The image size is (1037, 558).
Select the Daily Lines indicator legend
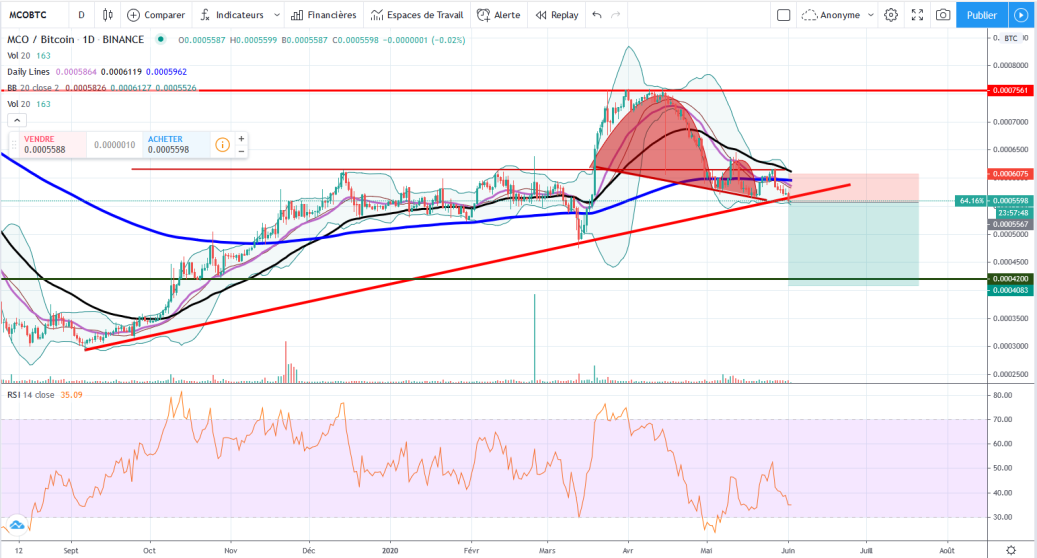(28, 71)
